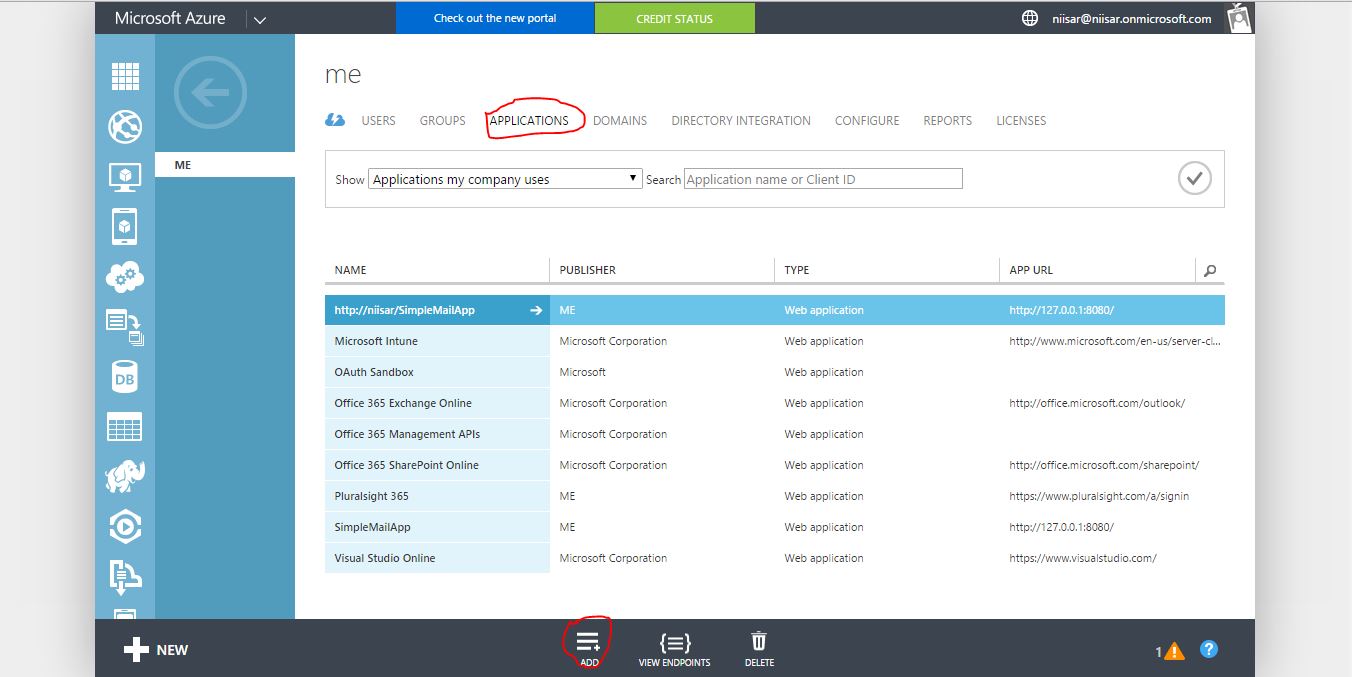Click the CREDIT STATUS button
The height and width of the screenshot is (677, 1352).
click(x=674, y=18)
